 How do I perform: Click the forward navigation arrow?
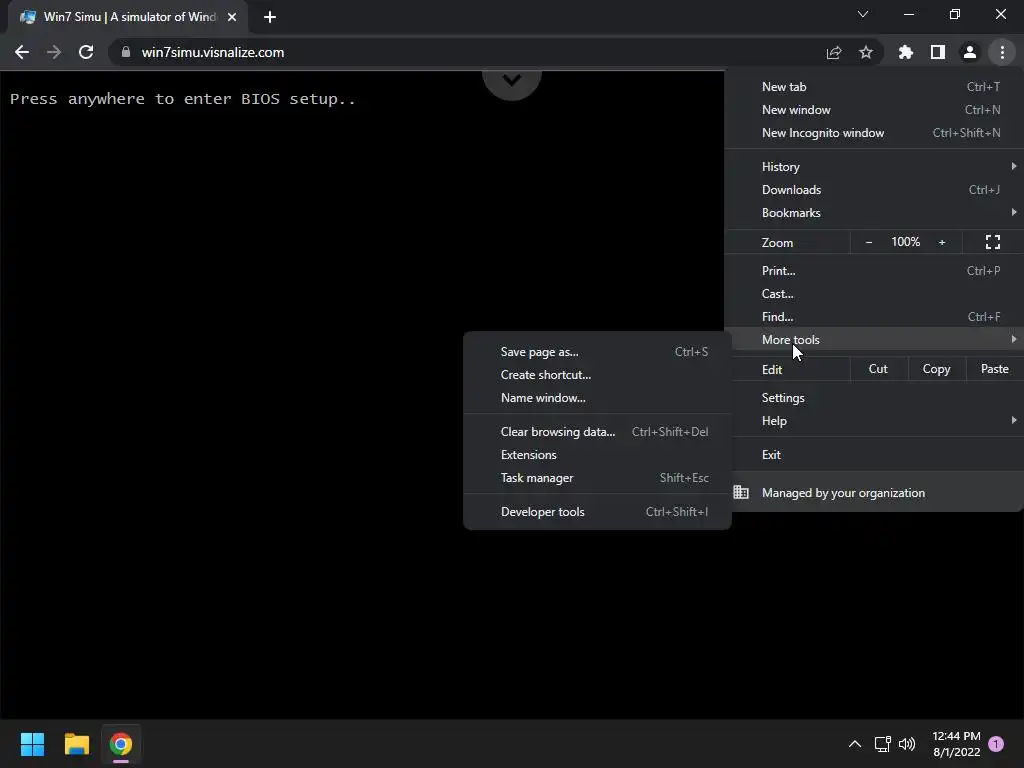[x=54, y=52]
